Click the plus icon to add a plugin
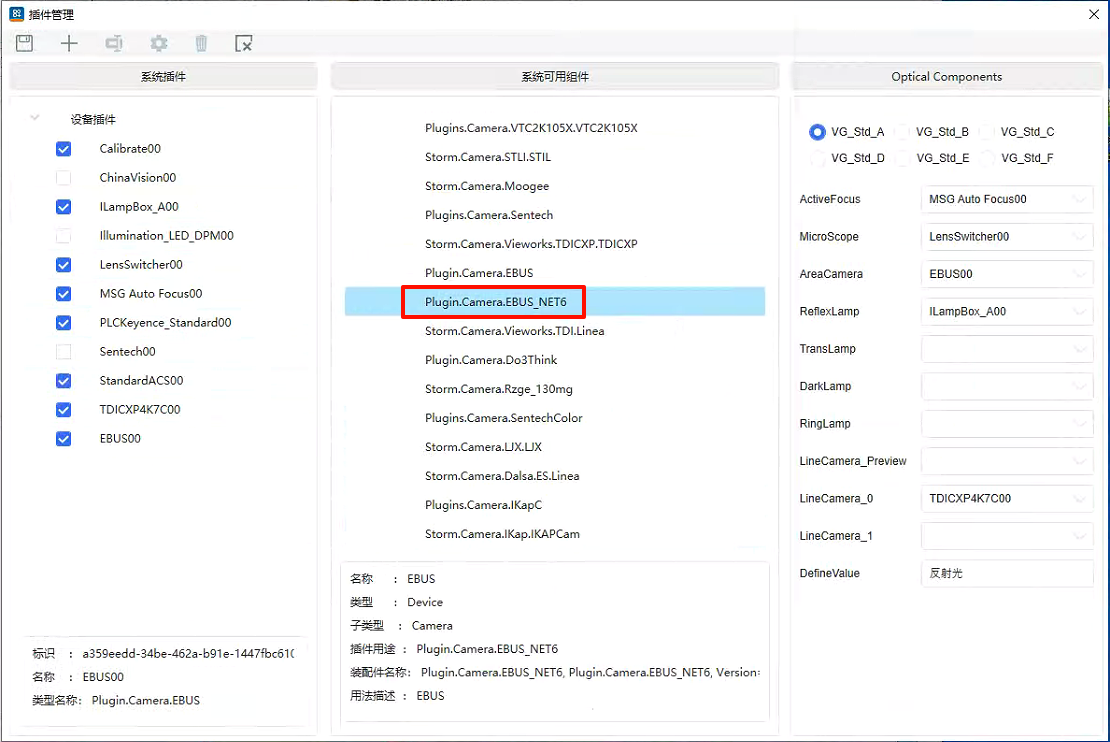 (69, 43)
